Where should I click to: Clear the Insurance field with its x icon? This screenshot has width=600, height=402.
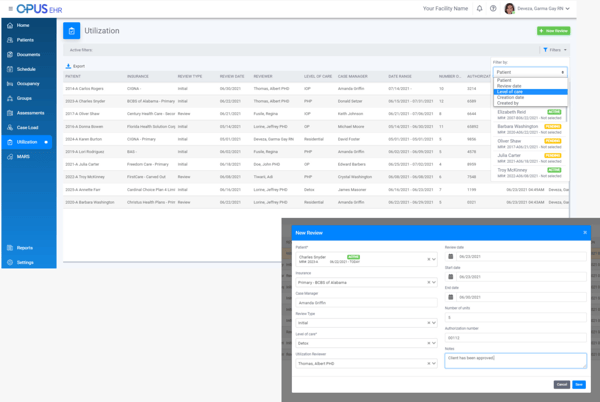point(429,282)
